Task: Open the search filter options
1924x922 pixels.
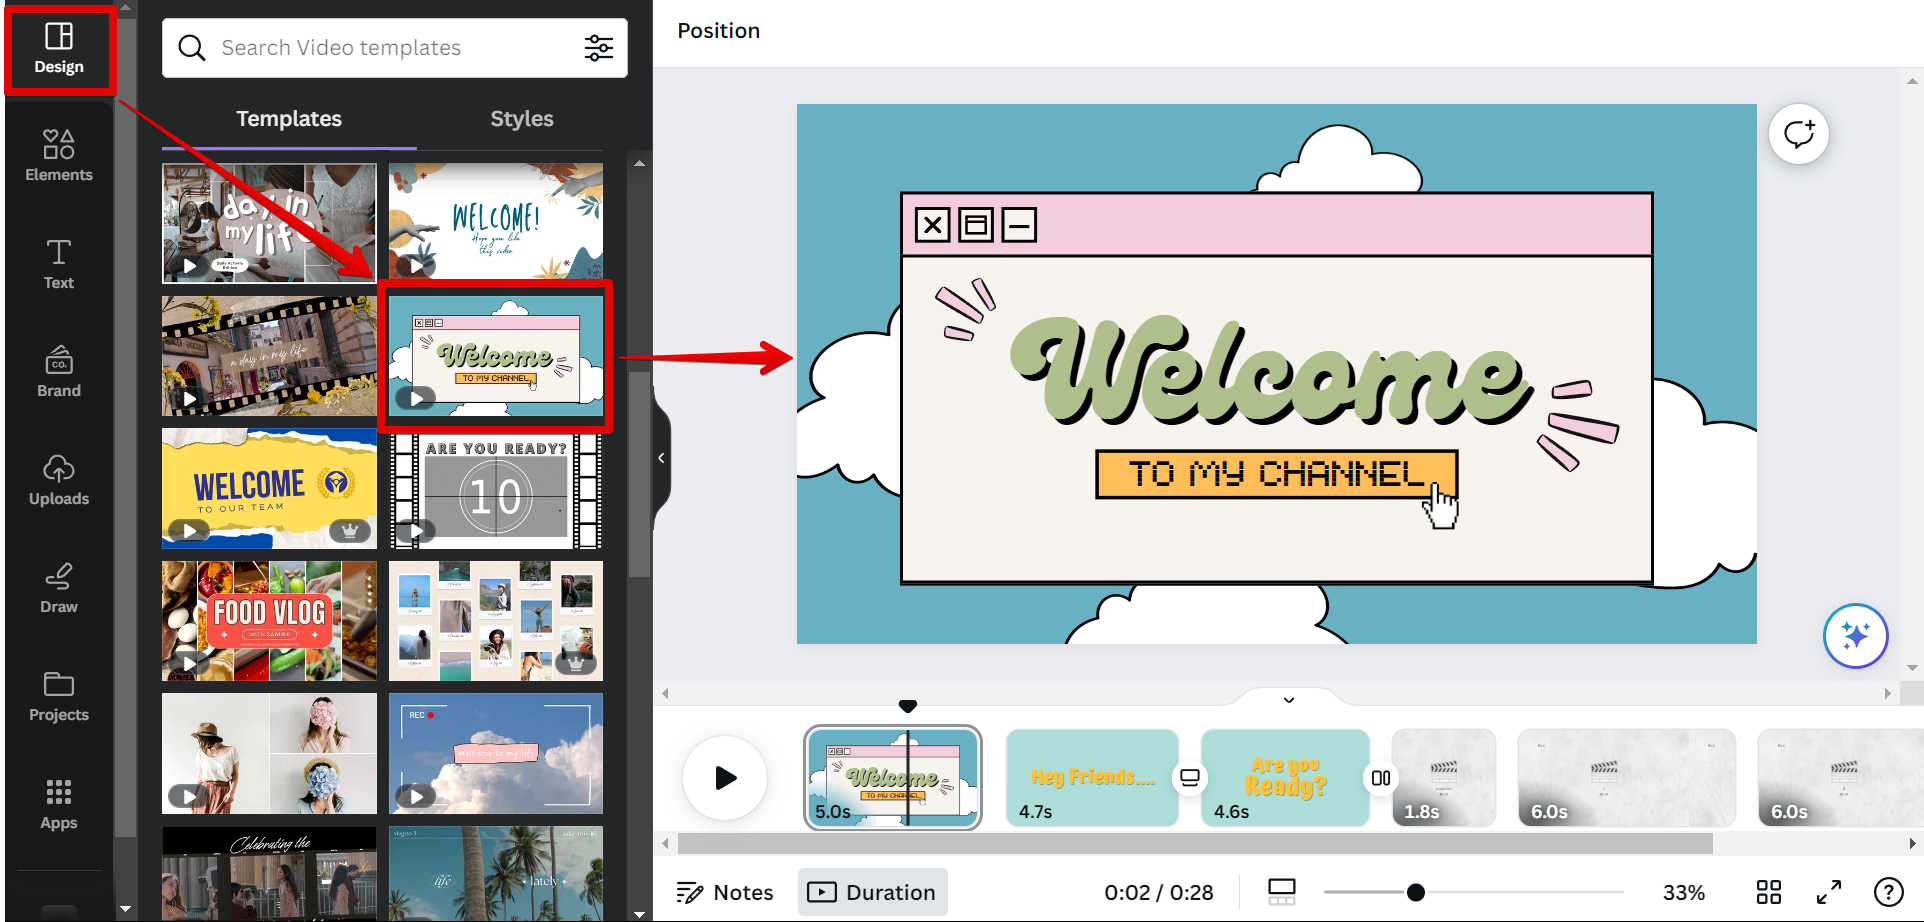Action: point(599,48)
